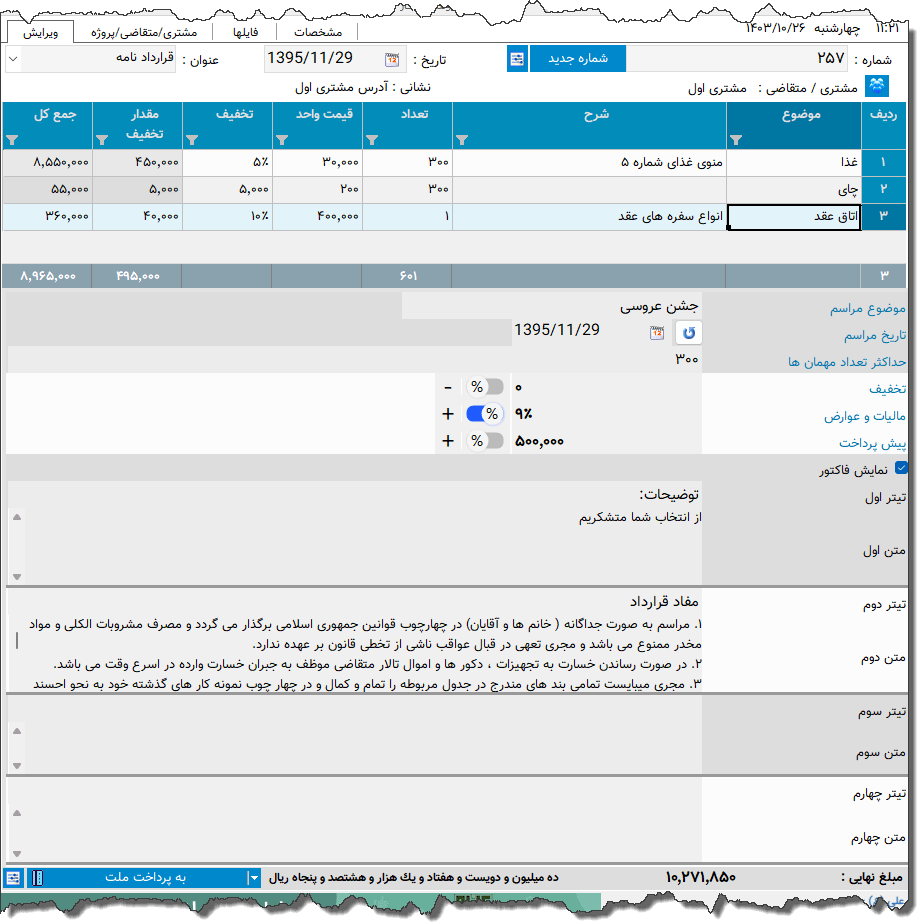Image resolution: width=917 pixels, height=922 pixels.
Task: Click the customer icon next to مشتری / متقاضی
Action: point(875,86)
